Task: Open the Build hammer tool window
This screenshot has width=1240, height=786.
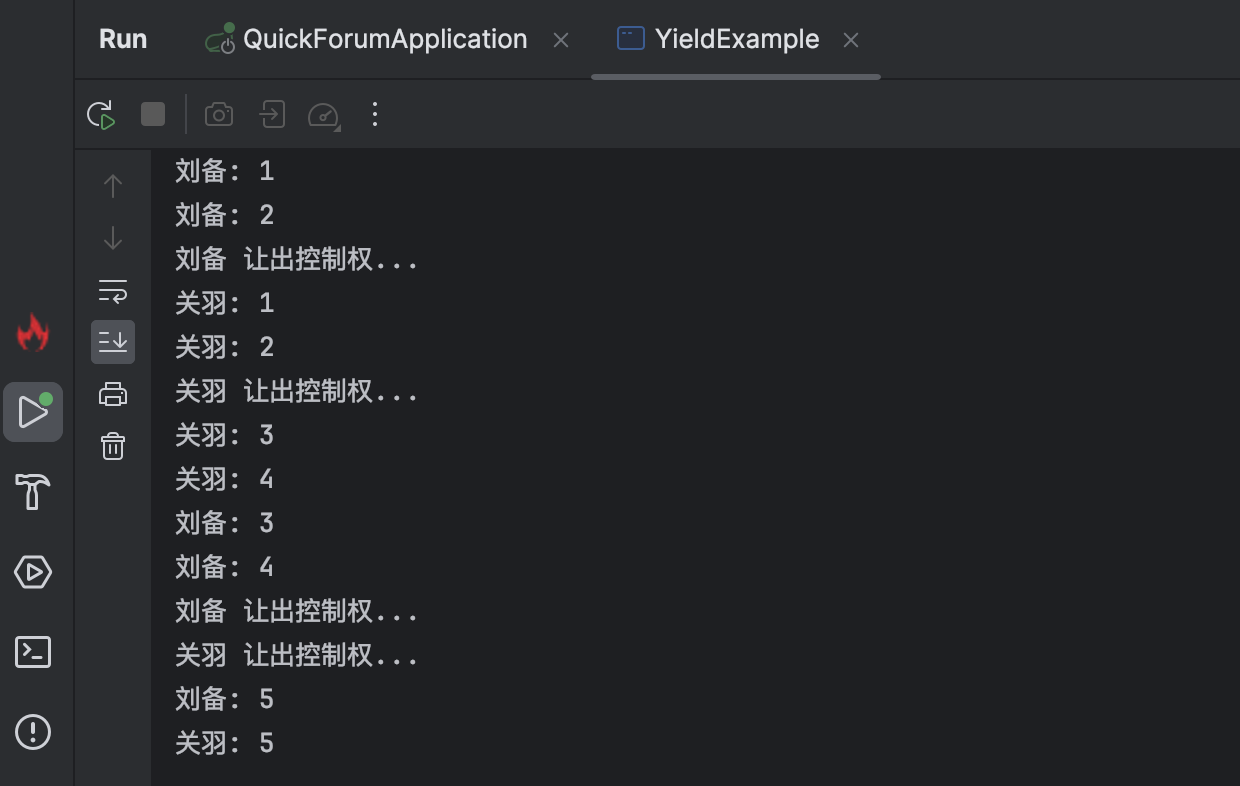Action: [33, 492]
